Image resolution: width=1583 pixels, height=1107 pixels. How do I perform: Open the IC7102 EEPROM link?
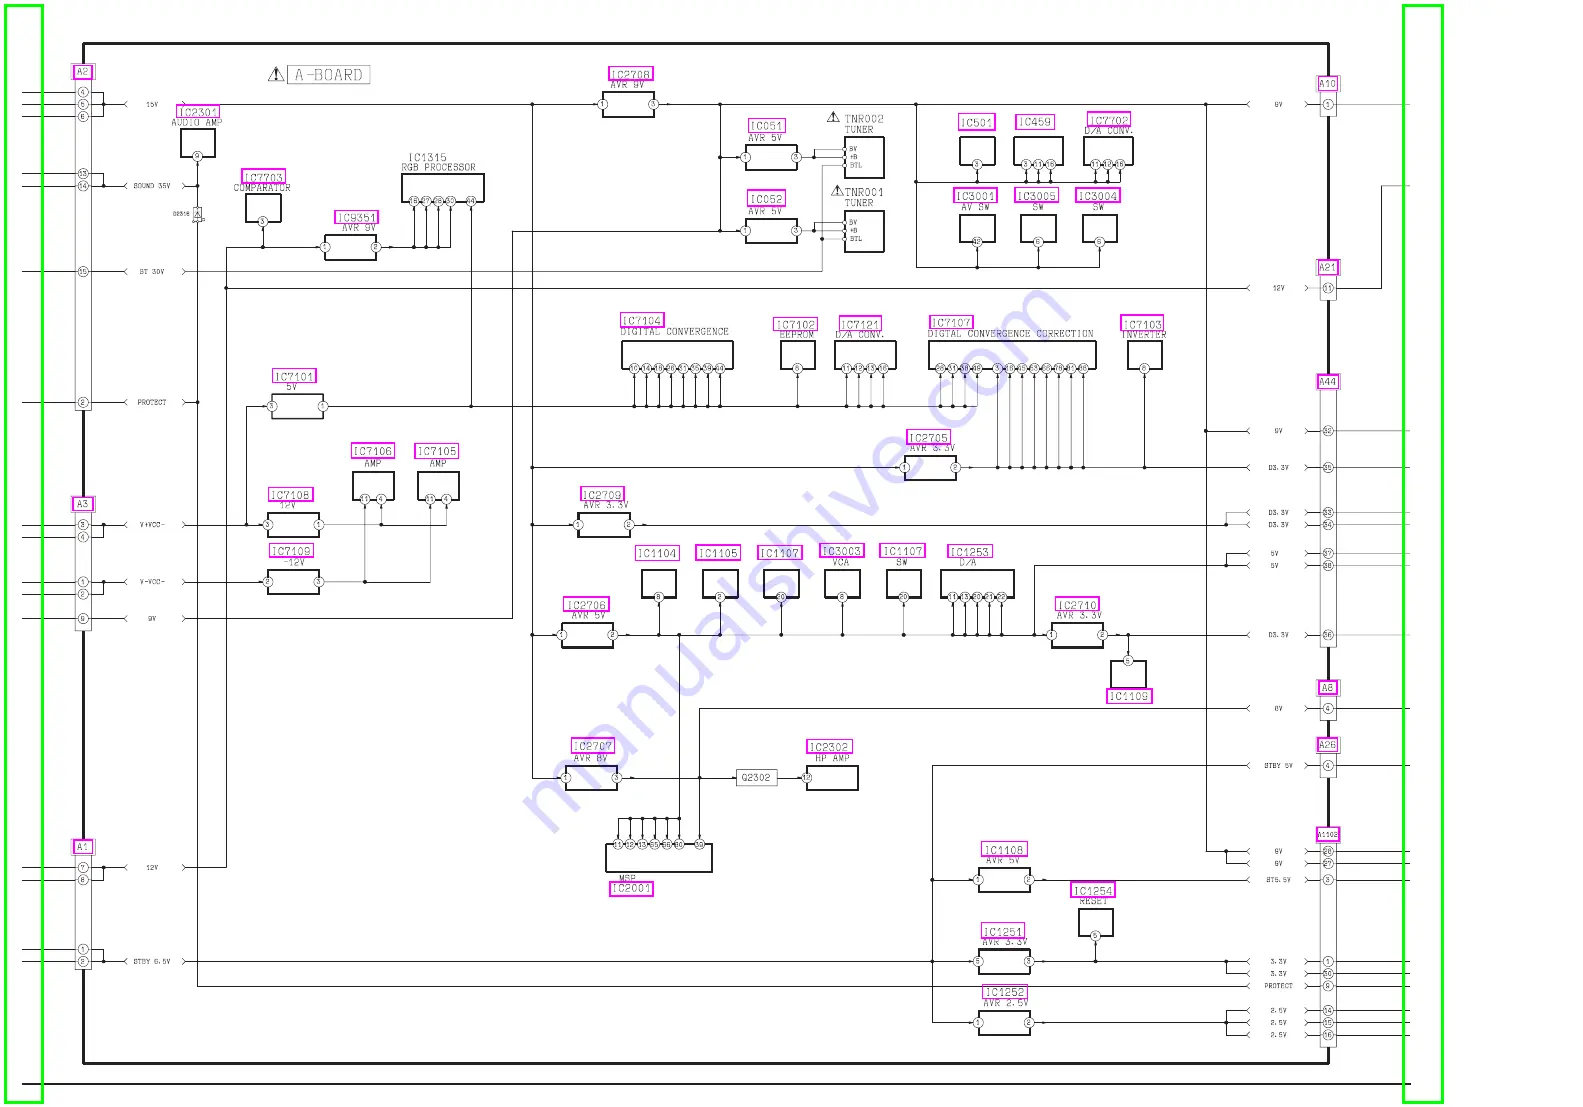(796, 325)
